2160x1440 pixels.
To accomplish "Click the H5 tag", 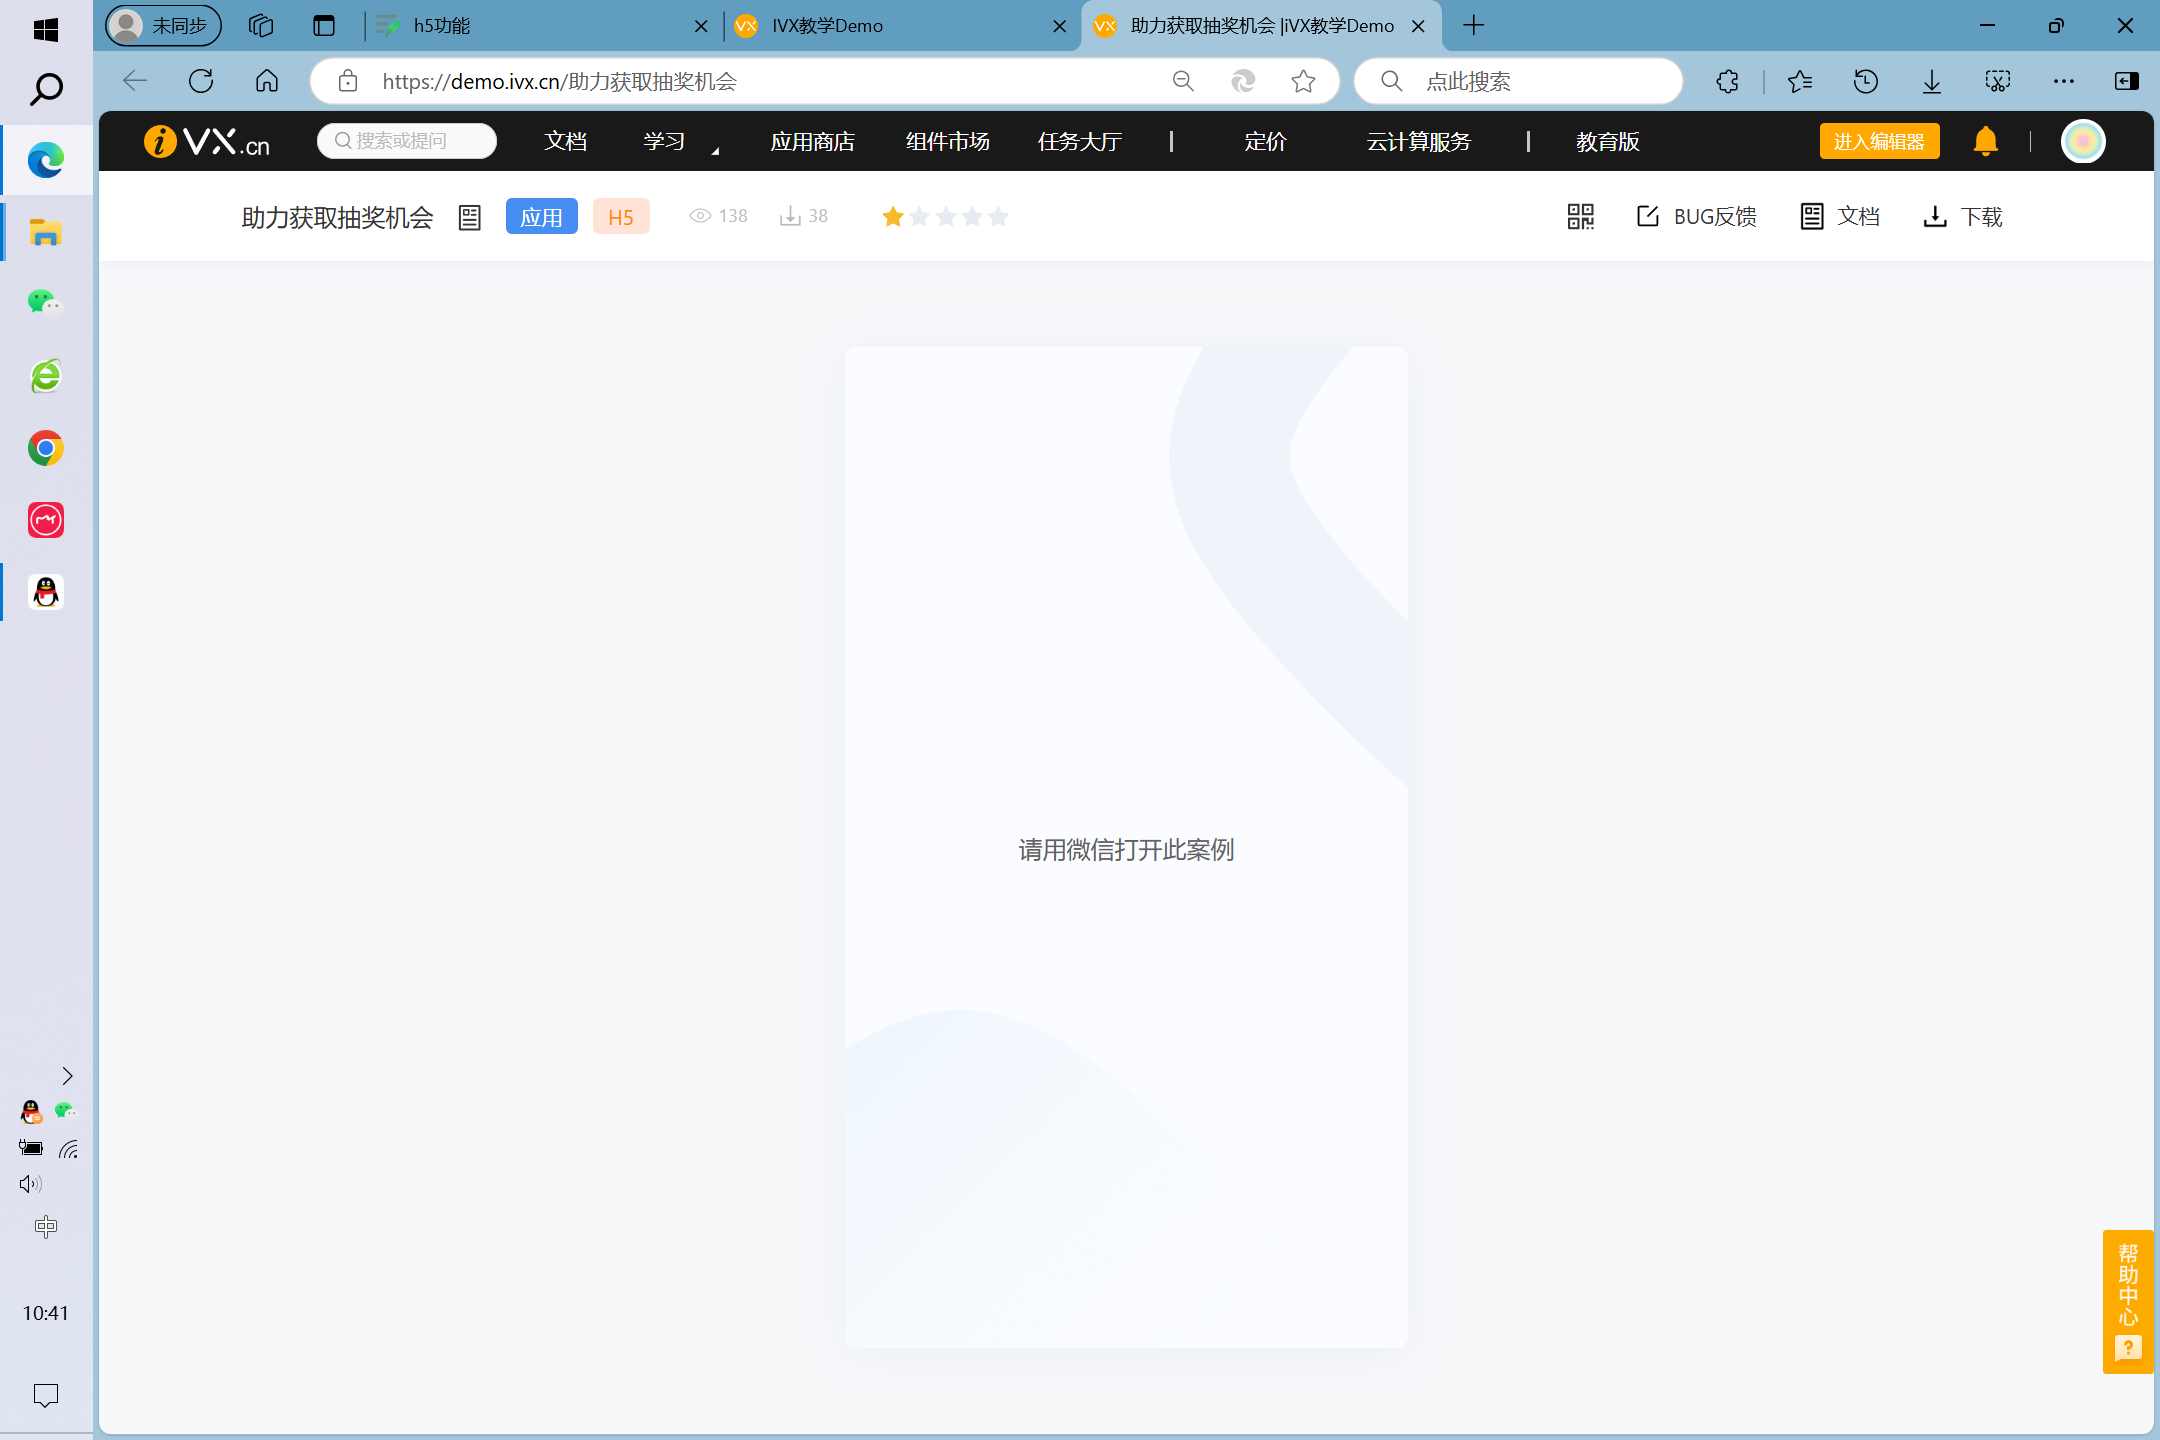I will click(621, 216).
